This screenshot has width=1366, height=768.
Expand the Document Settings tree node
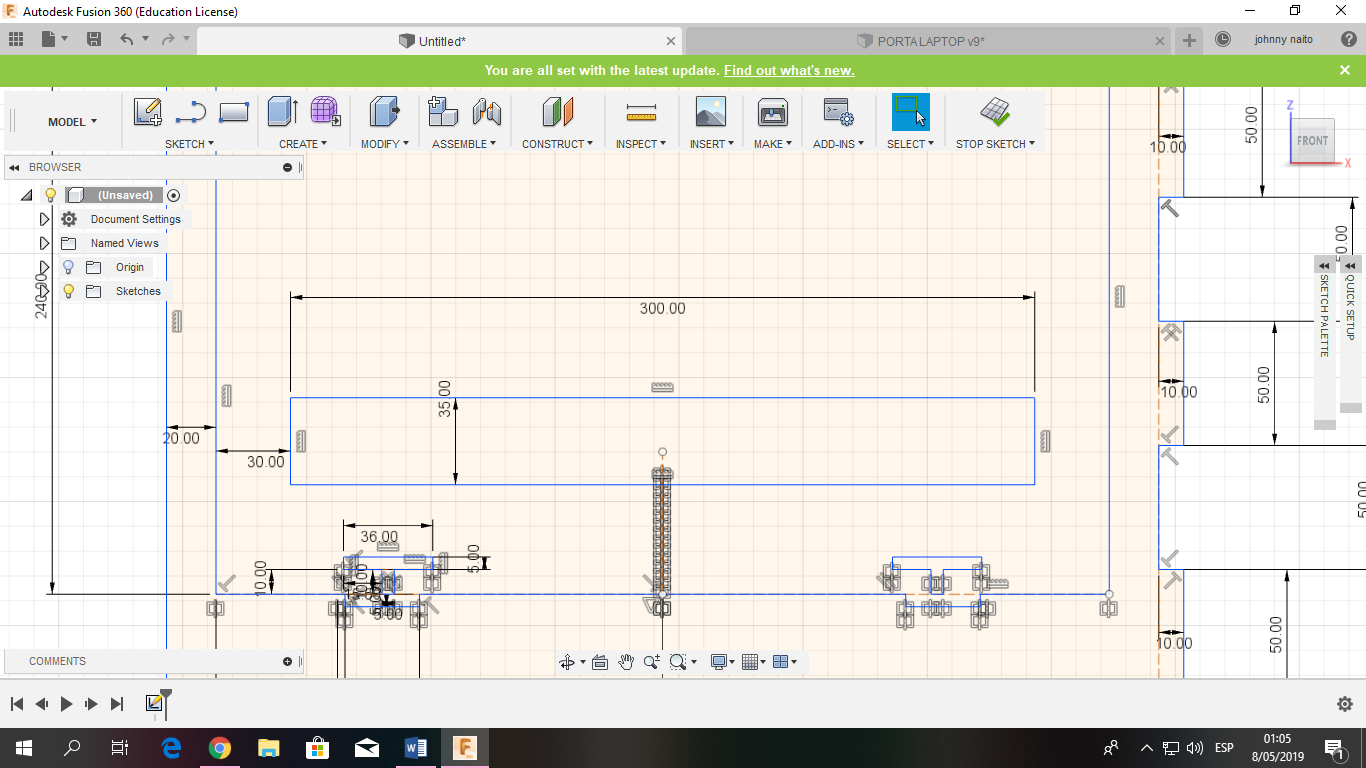coord(44,219)
